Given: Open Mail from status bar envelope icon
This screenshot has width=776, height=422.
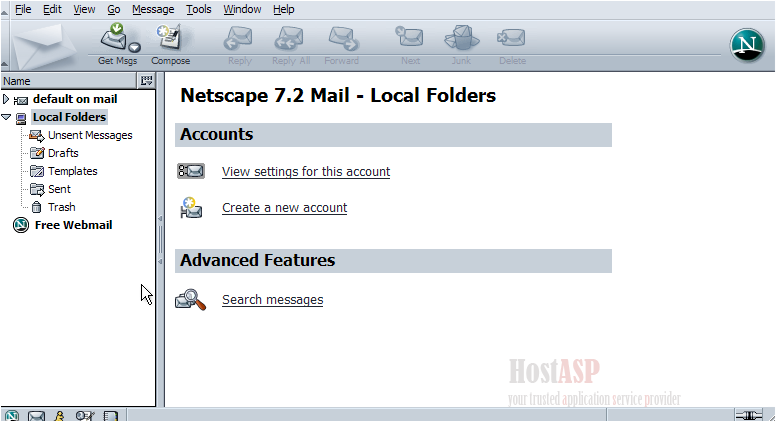Looking at the screenshot, I should 36,416.
